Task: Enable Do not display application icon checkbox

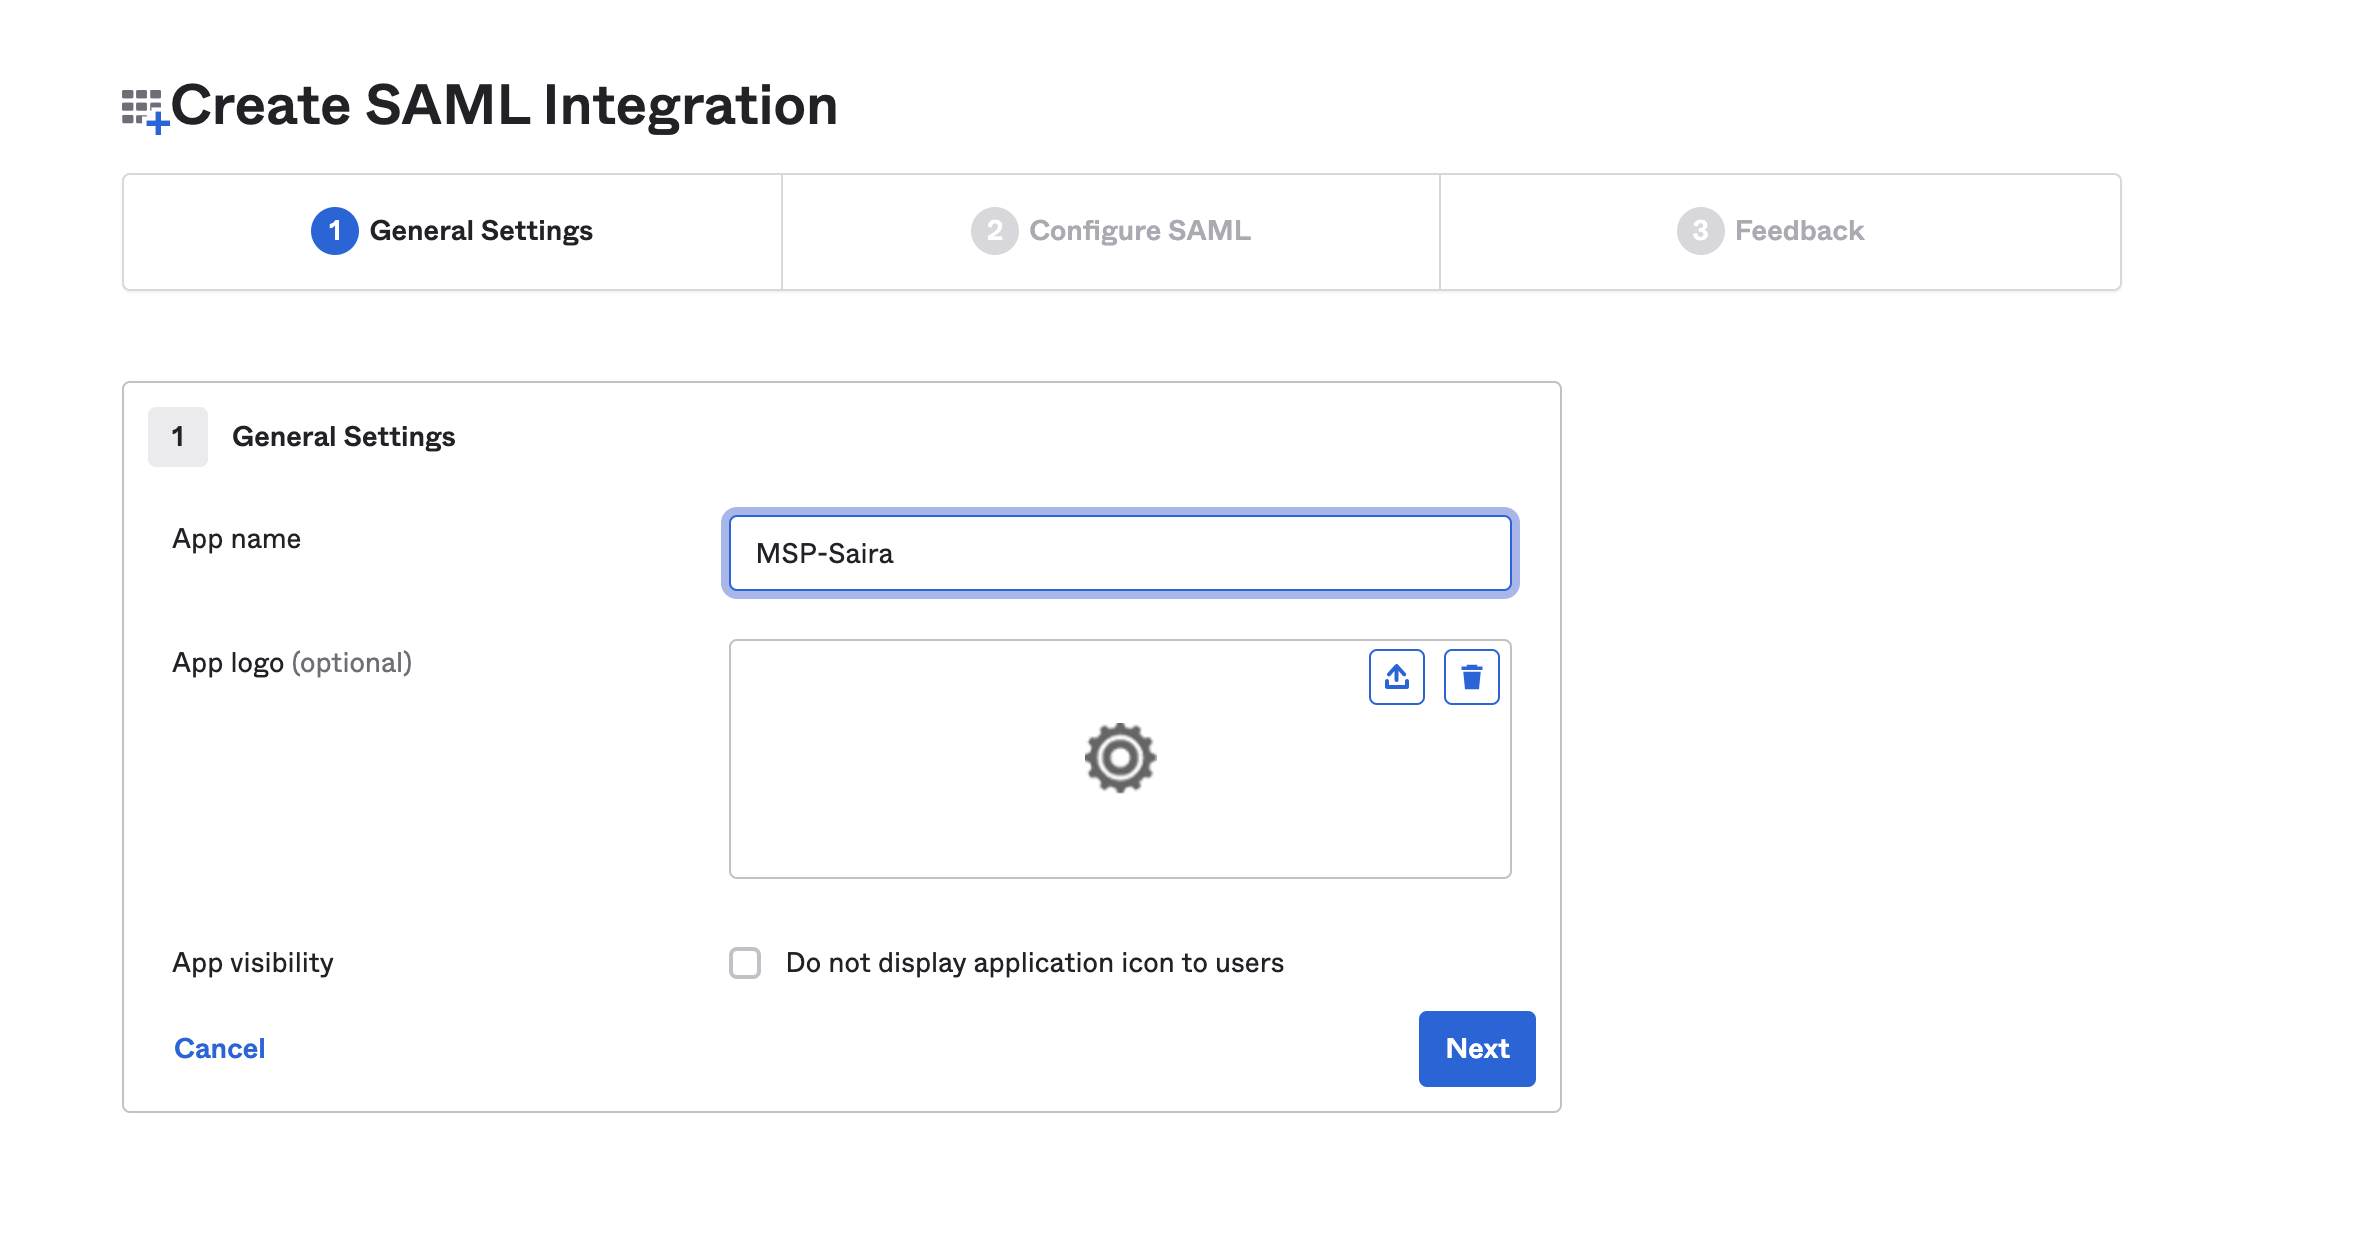Action: pos(745,963)
